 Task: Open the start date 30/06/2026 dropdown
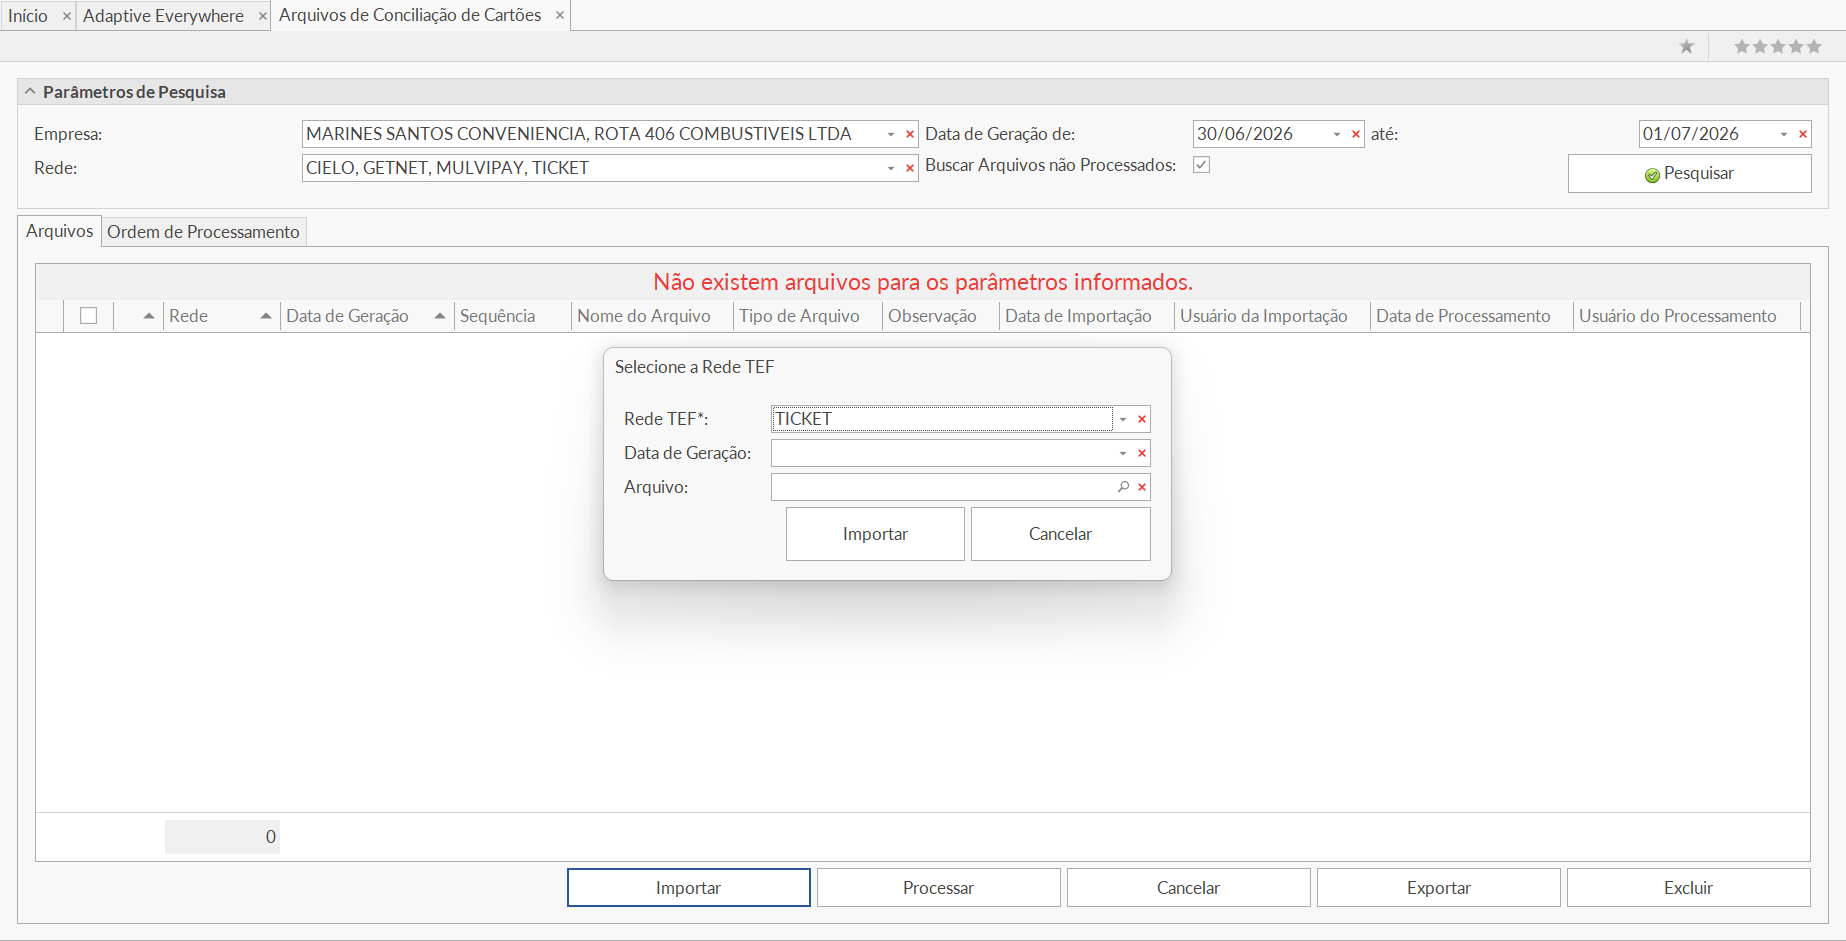click(x=1337, y=134)
